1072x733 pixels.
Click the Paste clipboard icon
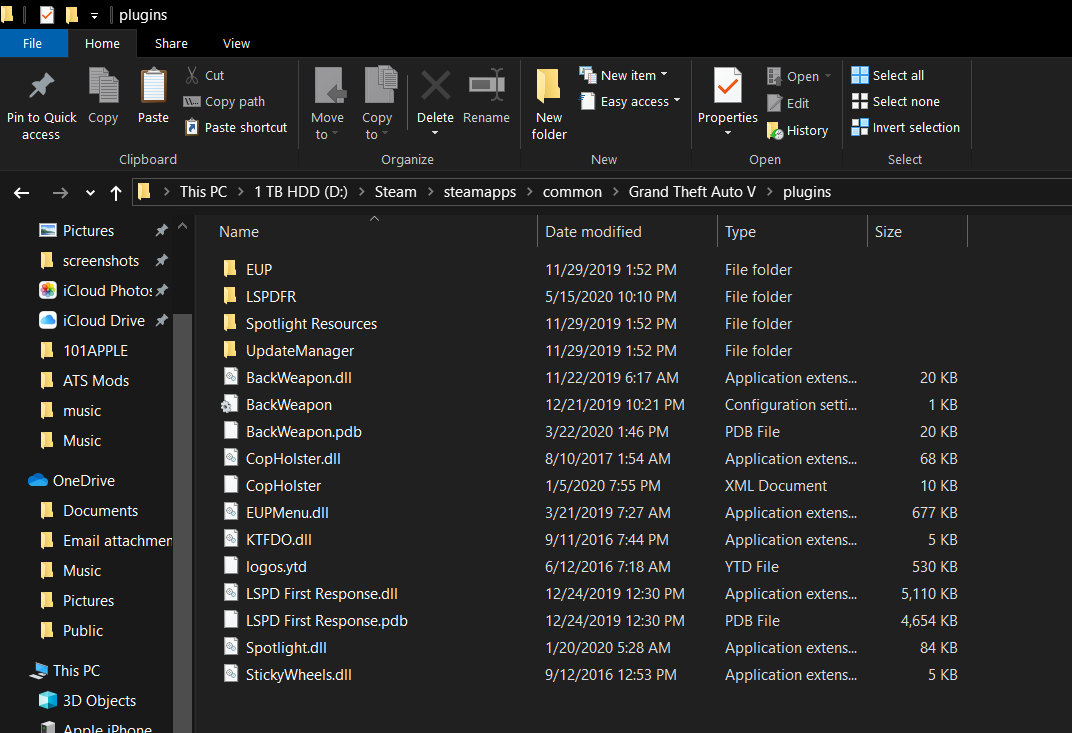click(x=153, y=87)
